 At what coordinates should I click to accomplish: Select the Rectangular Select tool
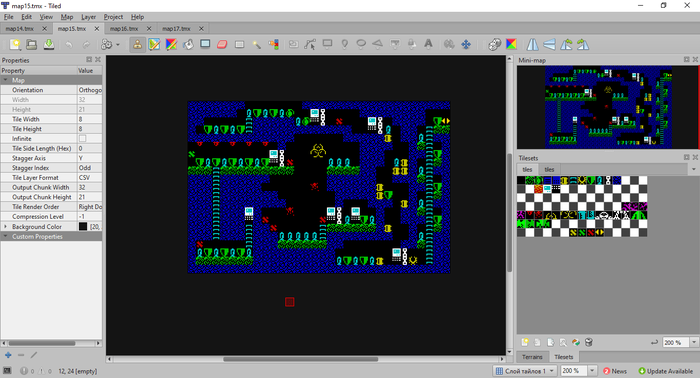coord(239,44)
